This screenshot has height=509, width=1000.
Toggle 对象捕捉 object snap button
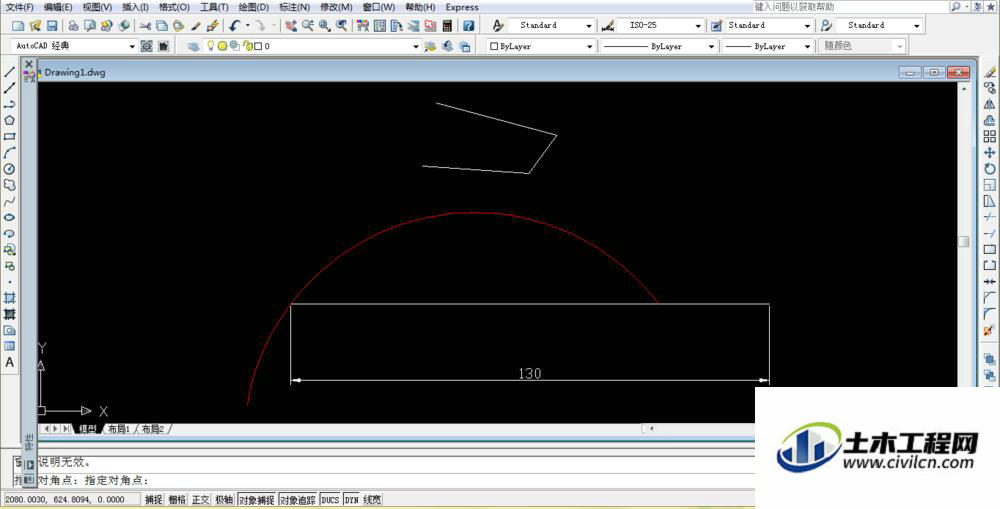(256, 500)
